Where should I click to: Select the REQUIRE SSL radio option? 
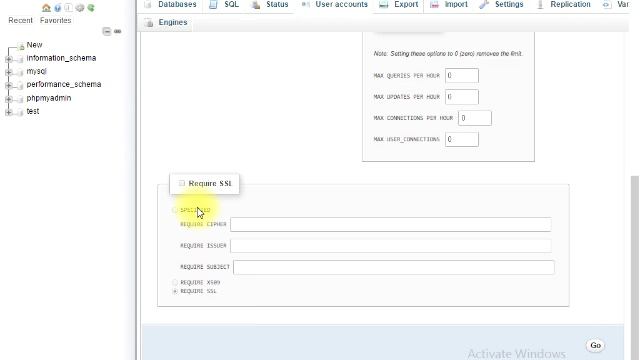[175, 291]
